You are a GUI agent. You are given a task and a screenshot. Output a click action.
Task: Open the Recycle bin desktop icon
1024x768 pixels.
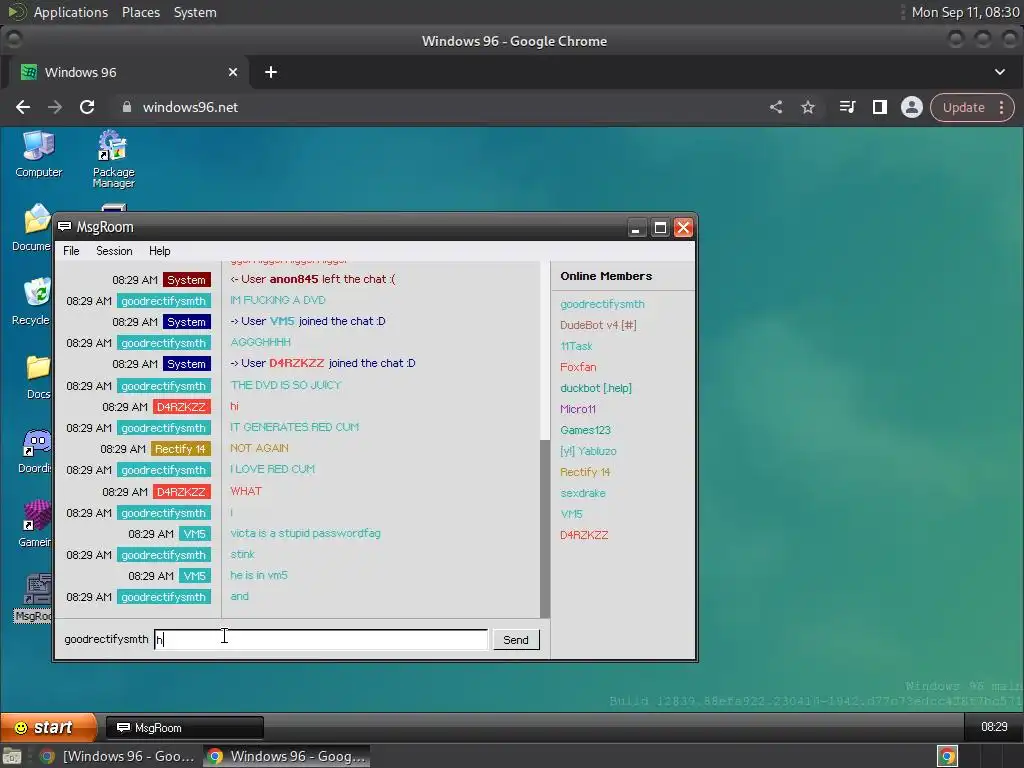32,302
